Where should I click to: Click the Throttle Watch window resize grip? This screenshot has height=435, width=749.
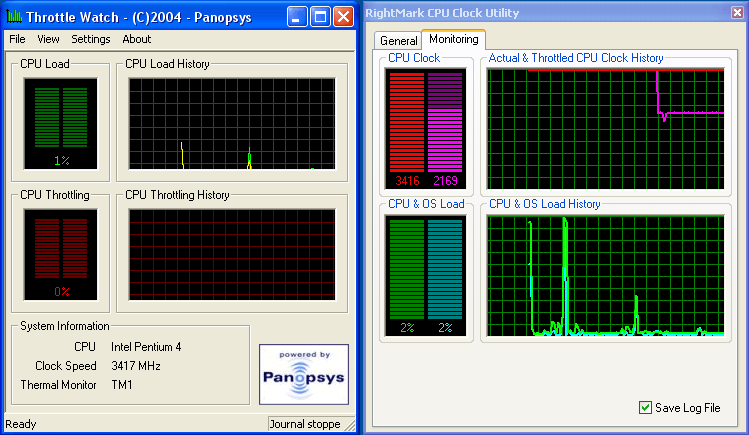tap(349, 424)
